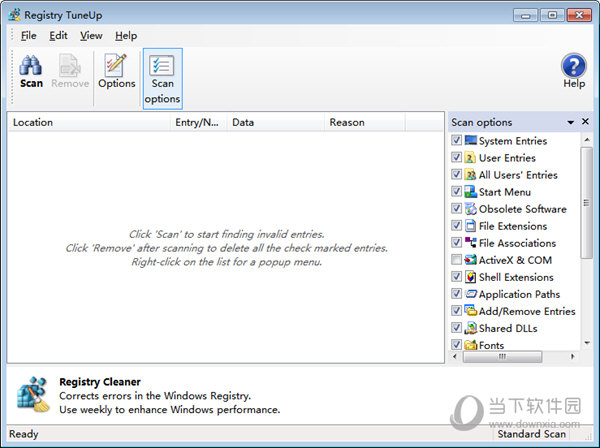Uncheck the Obsolete Software checkbox
Image resolution: width=600 pixels, height=448 pixels.
click(x=456, y=208)
